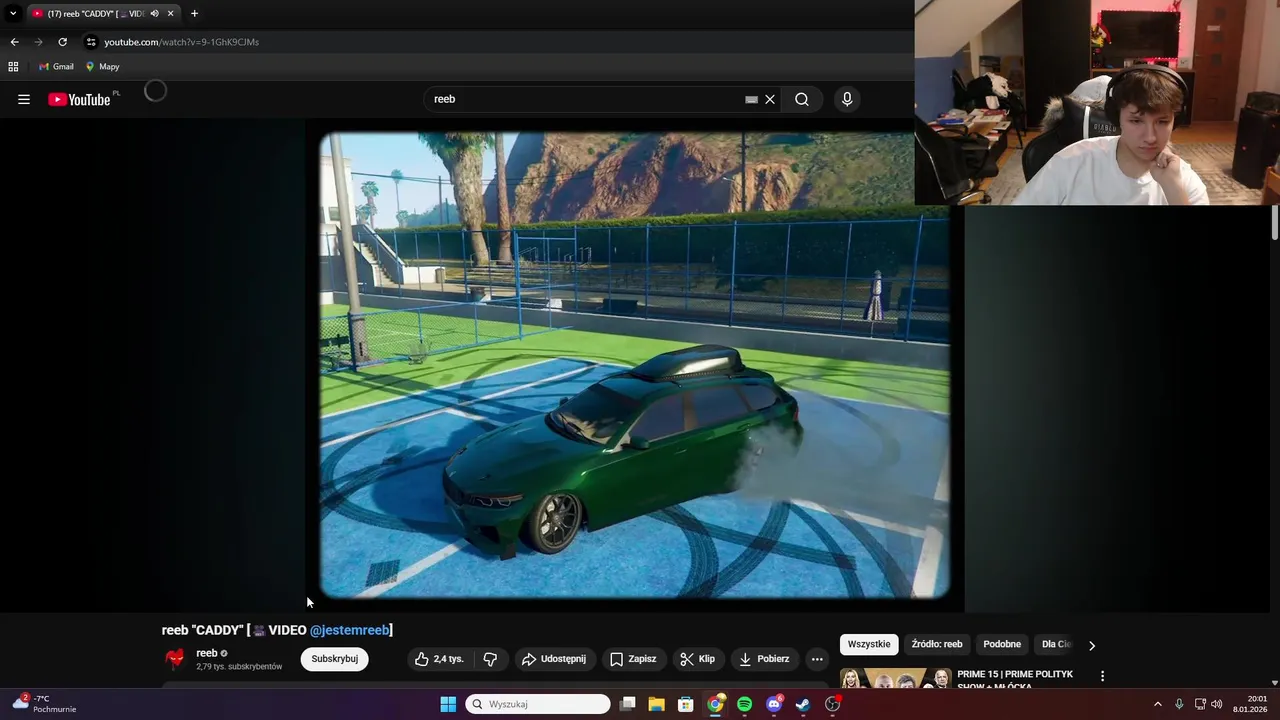
Task: Activate voice search microphone
Action: point(847,99)
